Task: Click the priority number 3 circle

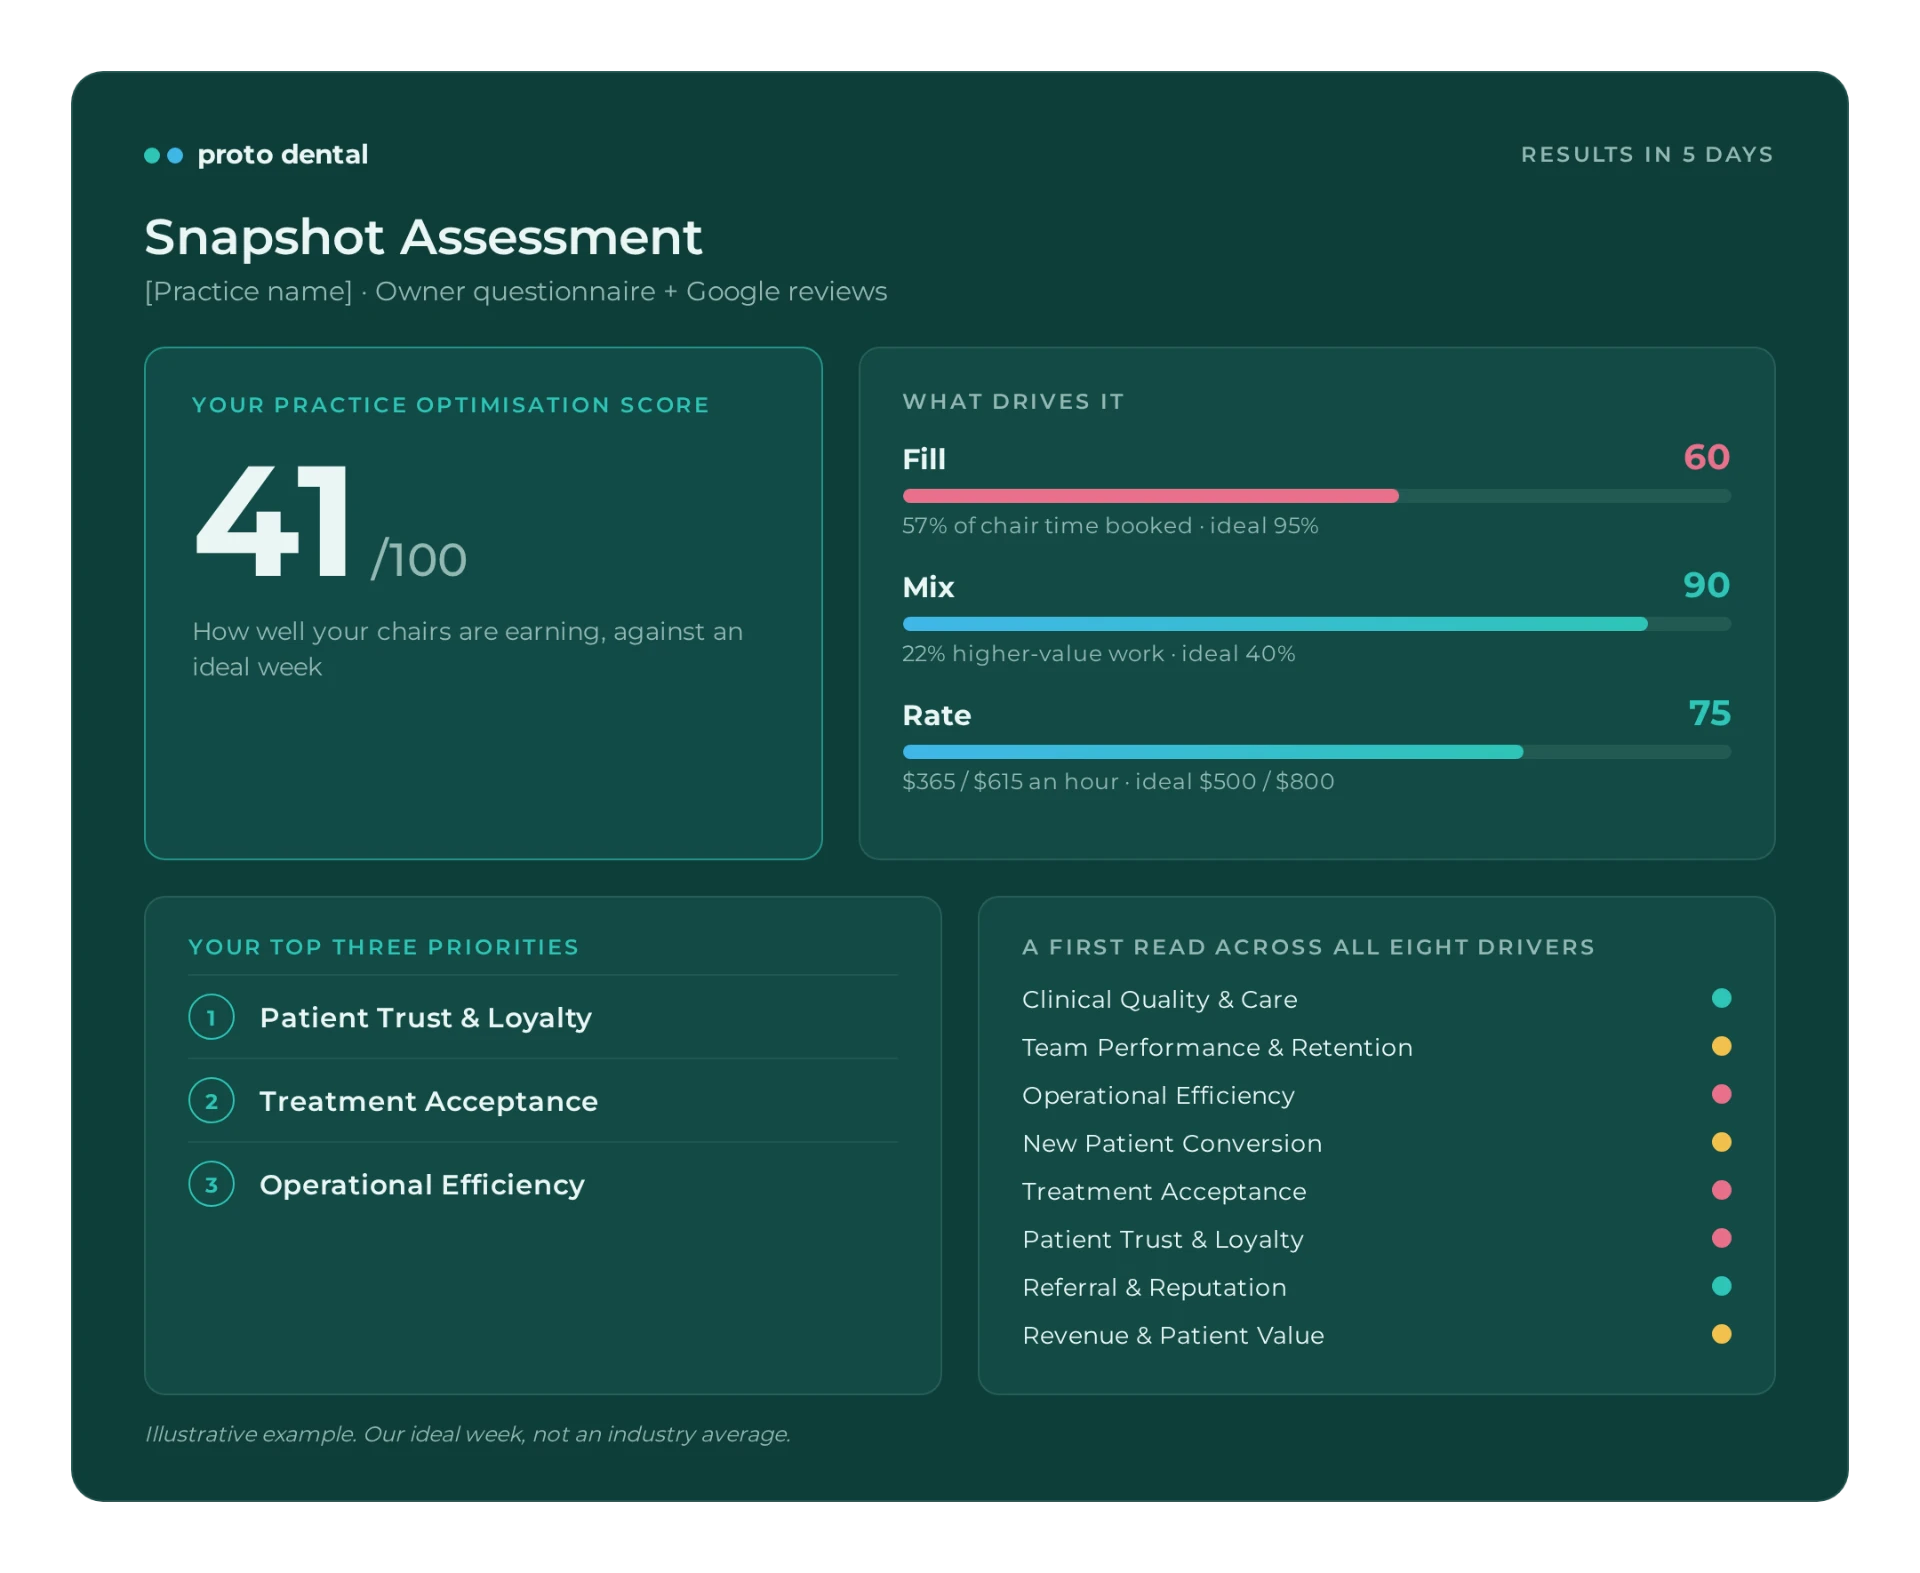Action: tap(211, 1185)
